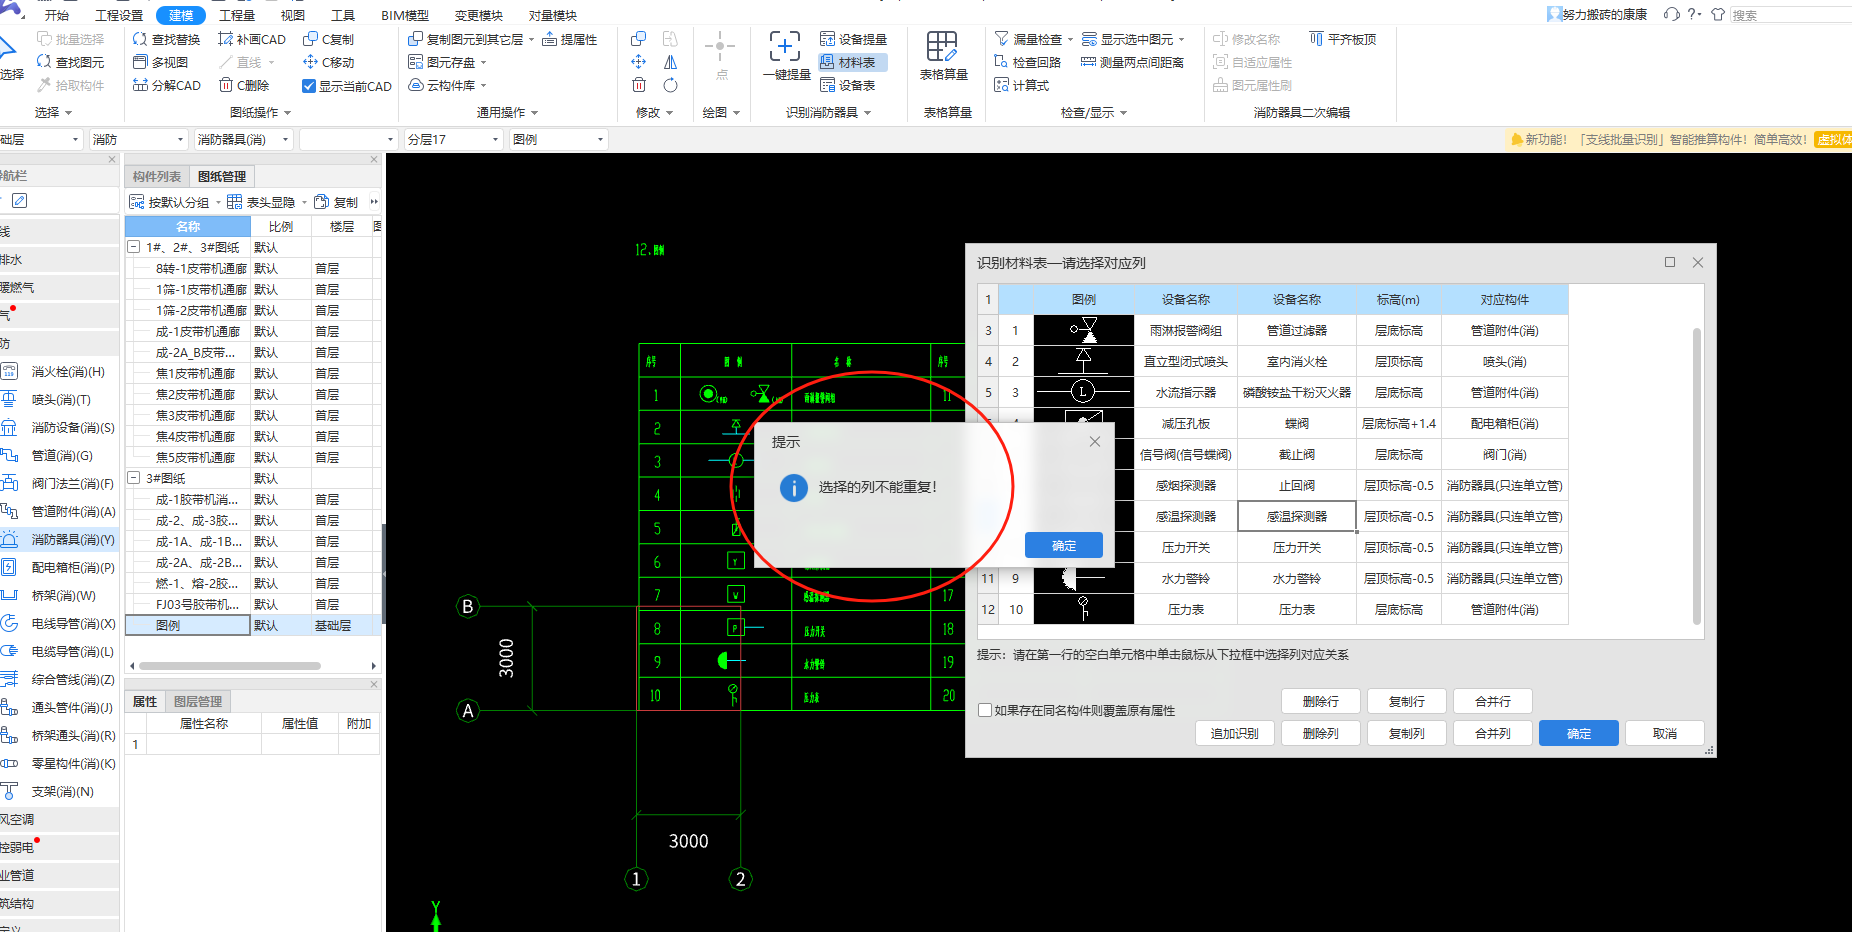Click 确定 in the 提示 message box

(1064, 545)
